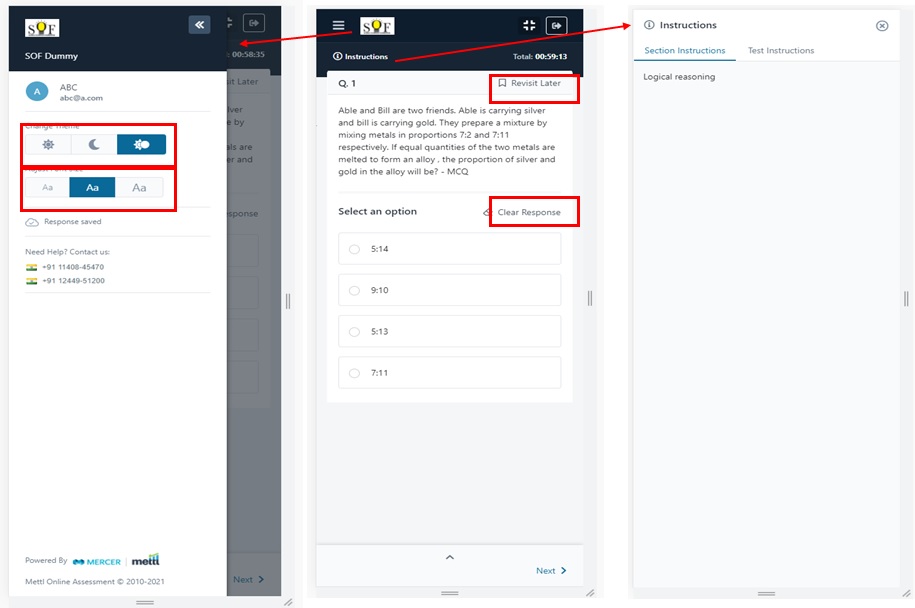Click the logout/exit test icon
Viewport: 915px width, 608px height.
[556, 26]
